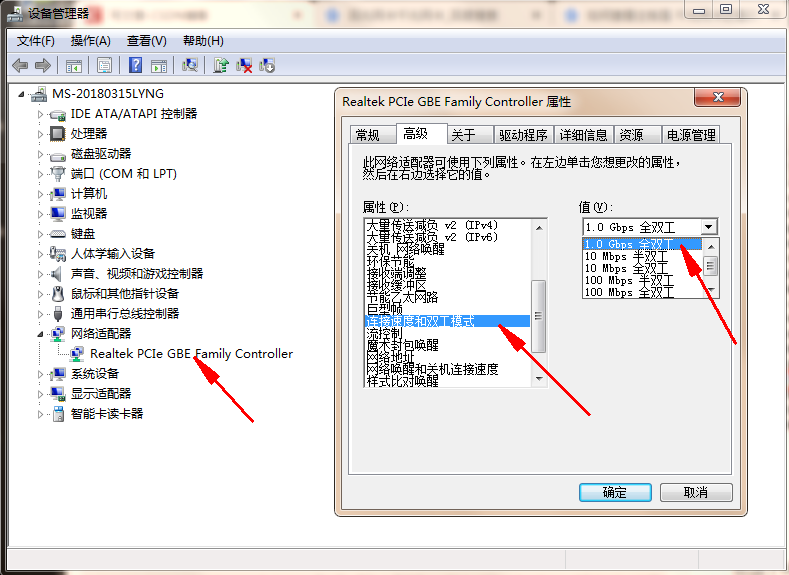
Task: Open the 帮助(H) menu
Action: (203, 41)
